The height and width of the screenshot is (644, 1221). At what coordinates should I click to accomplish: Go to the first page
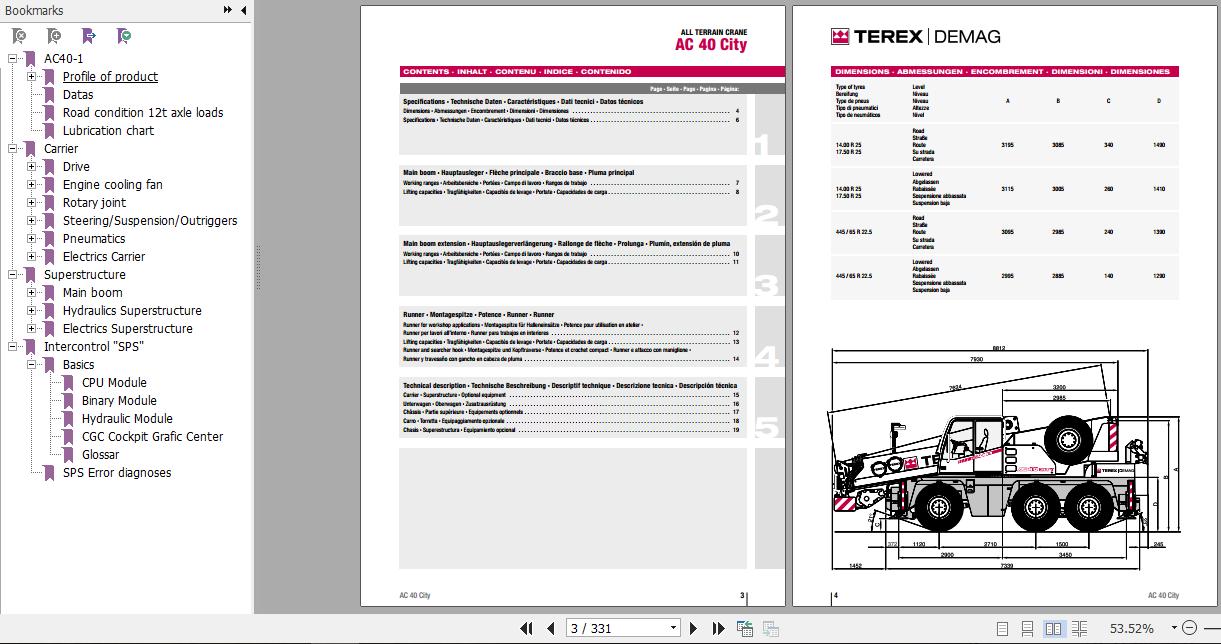pyautogui.click(x=527, y=628)
